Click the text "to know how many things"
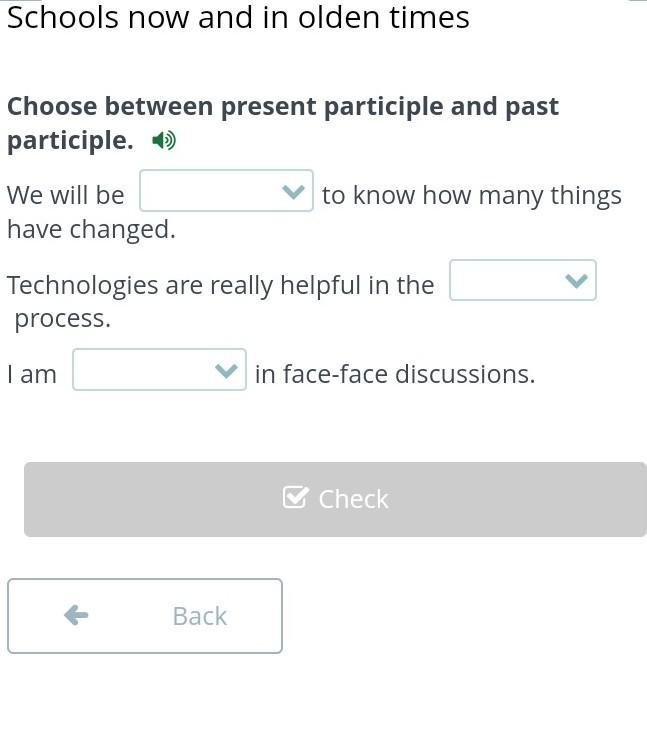Image resolution: width=647 pixels, height=736 pixels. pos(471,195)
